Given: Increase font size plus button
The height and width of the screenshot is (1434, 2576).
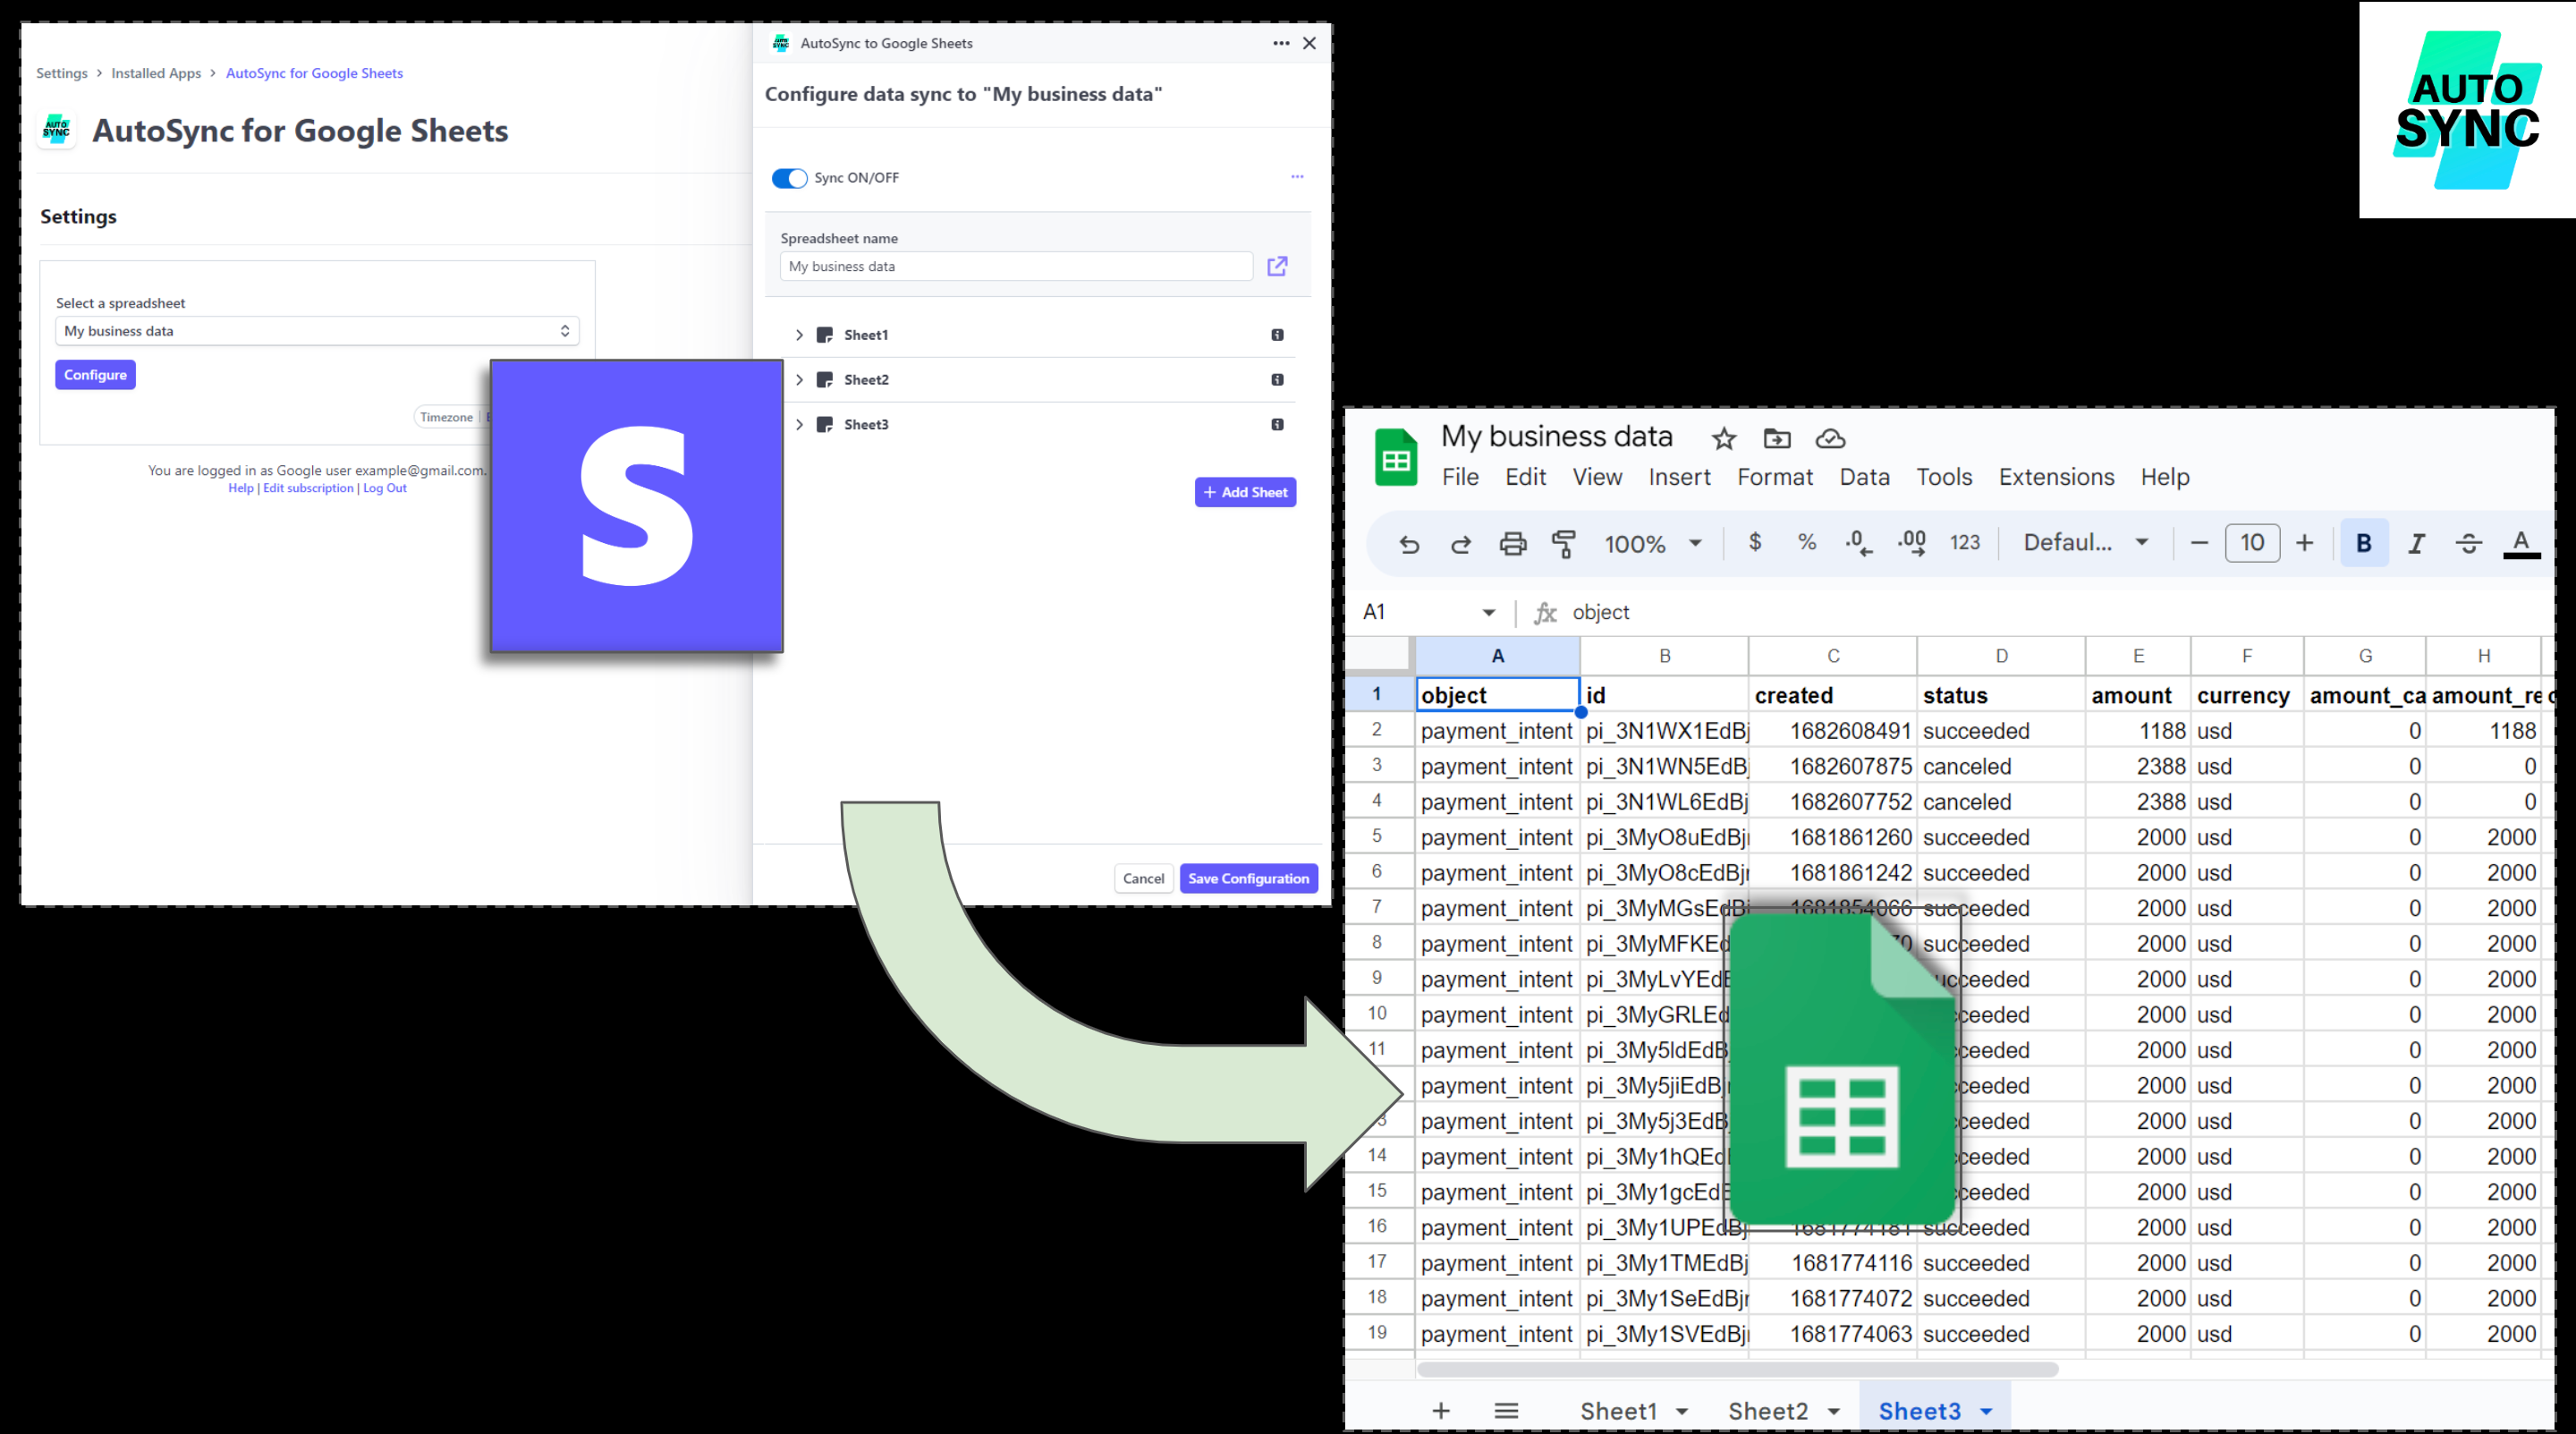Looking at the screenshot, I should (x=2305, y=543).
